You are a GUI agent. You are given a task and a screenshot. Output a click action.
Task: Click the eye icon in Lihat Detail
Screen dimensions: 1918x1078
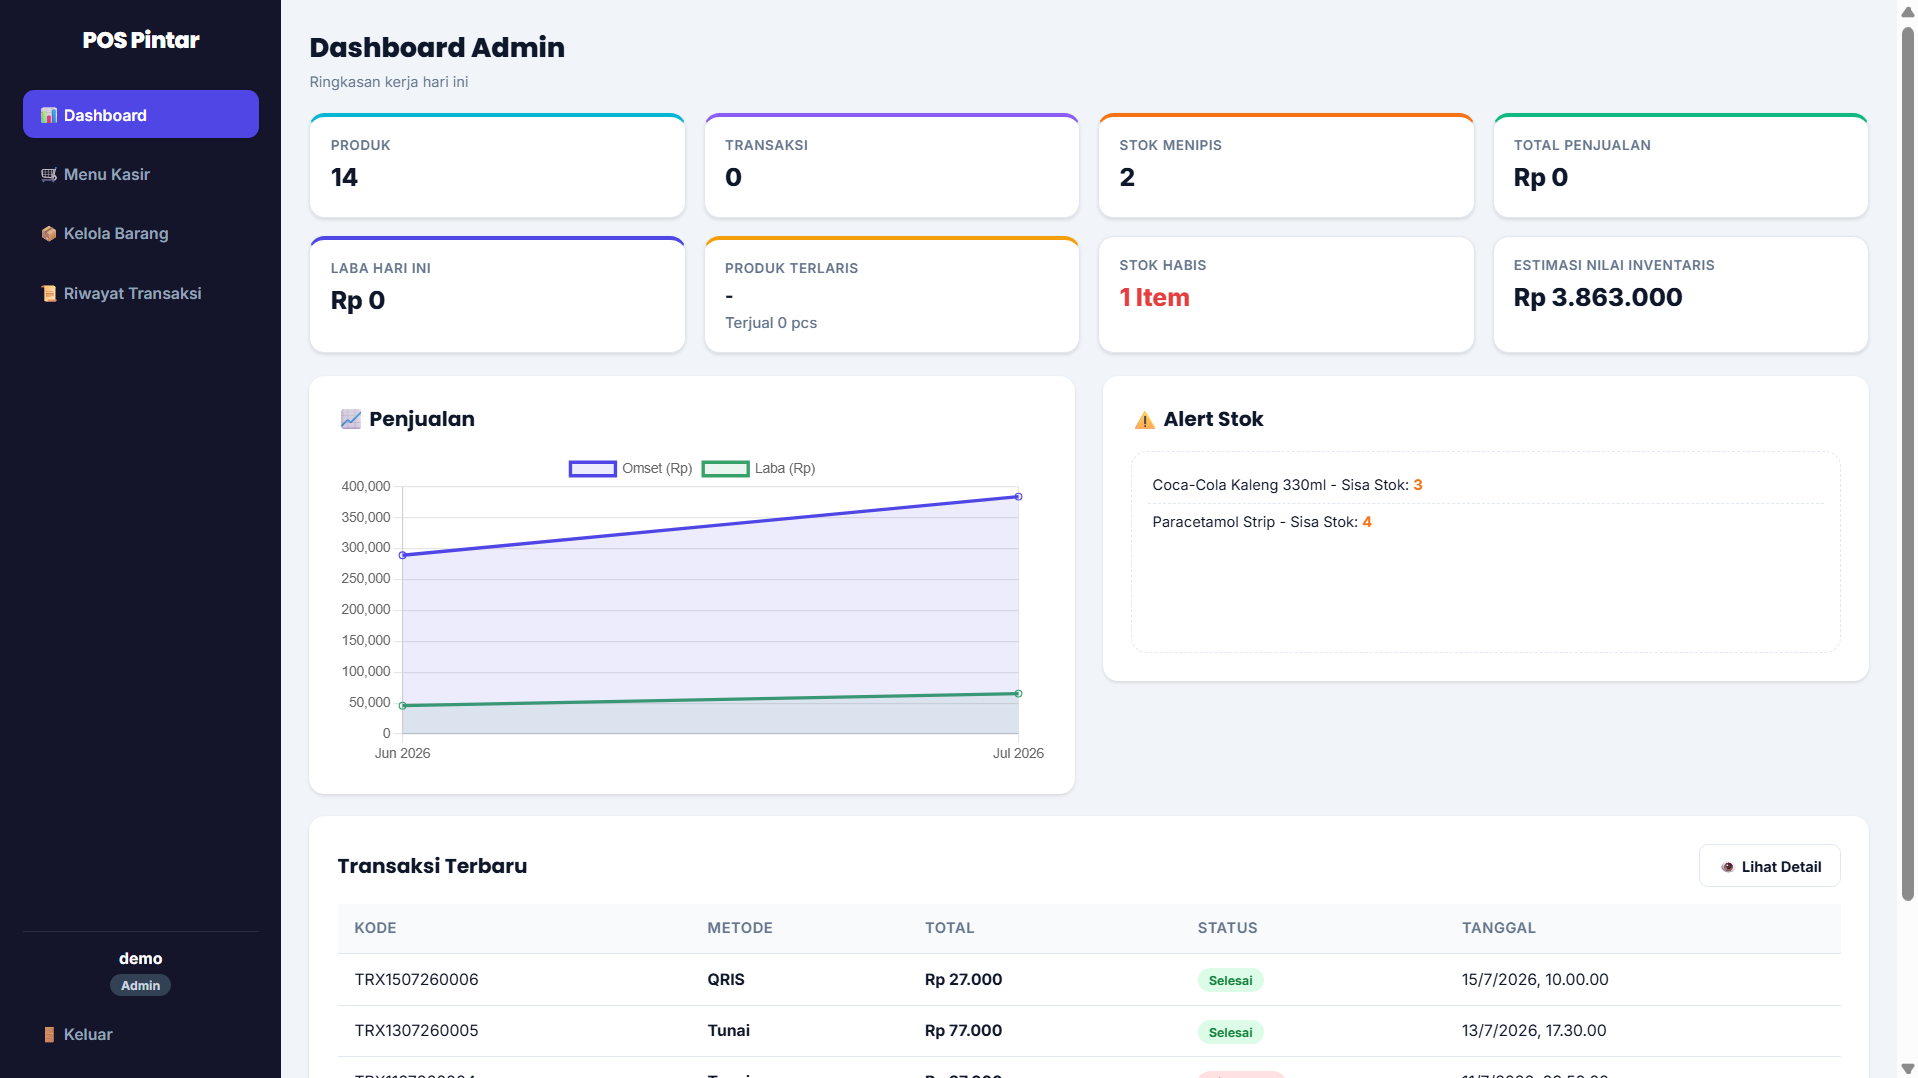(1727, 867)
